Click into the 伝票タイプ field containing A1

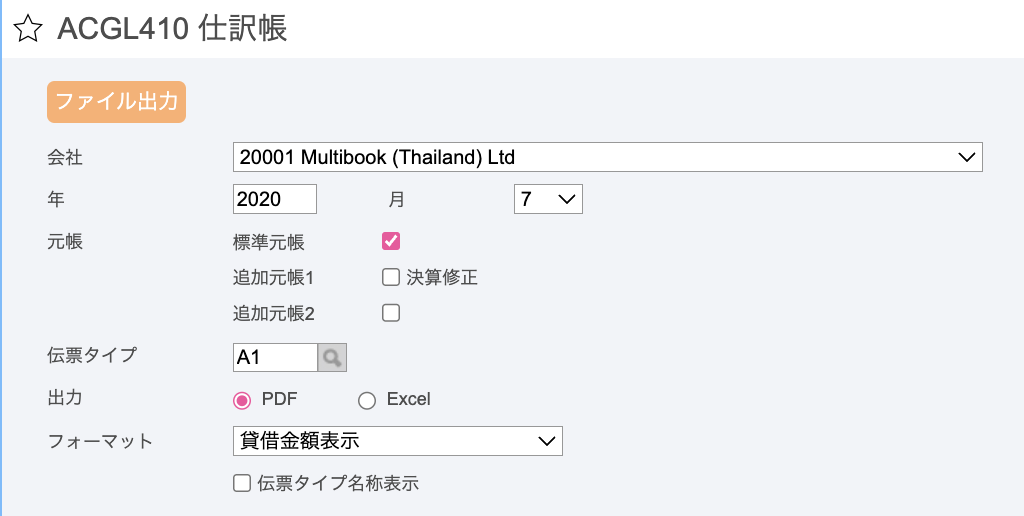point(275,357)
